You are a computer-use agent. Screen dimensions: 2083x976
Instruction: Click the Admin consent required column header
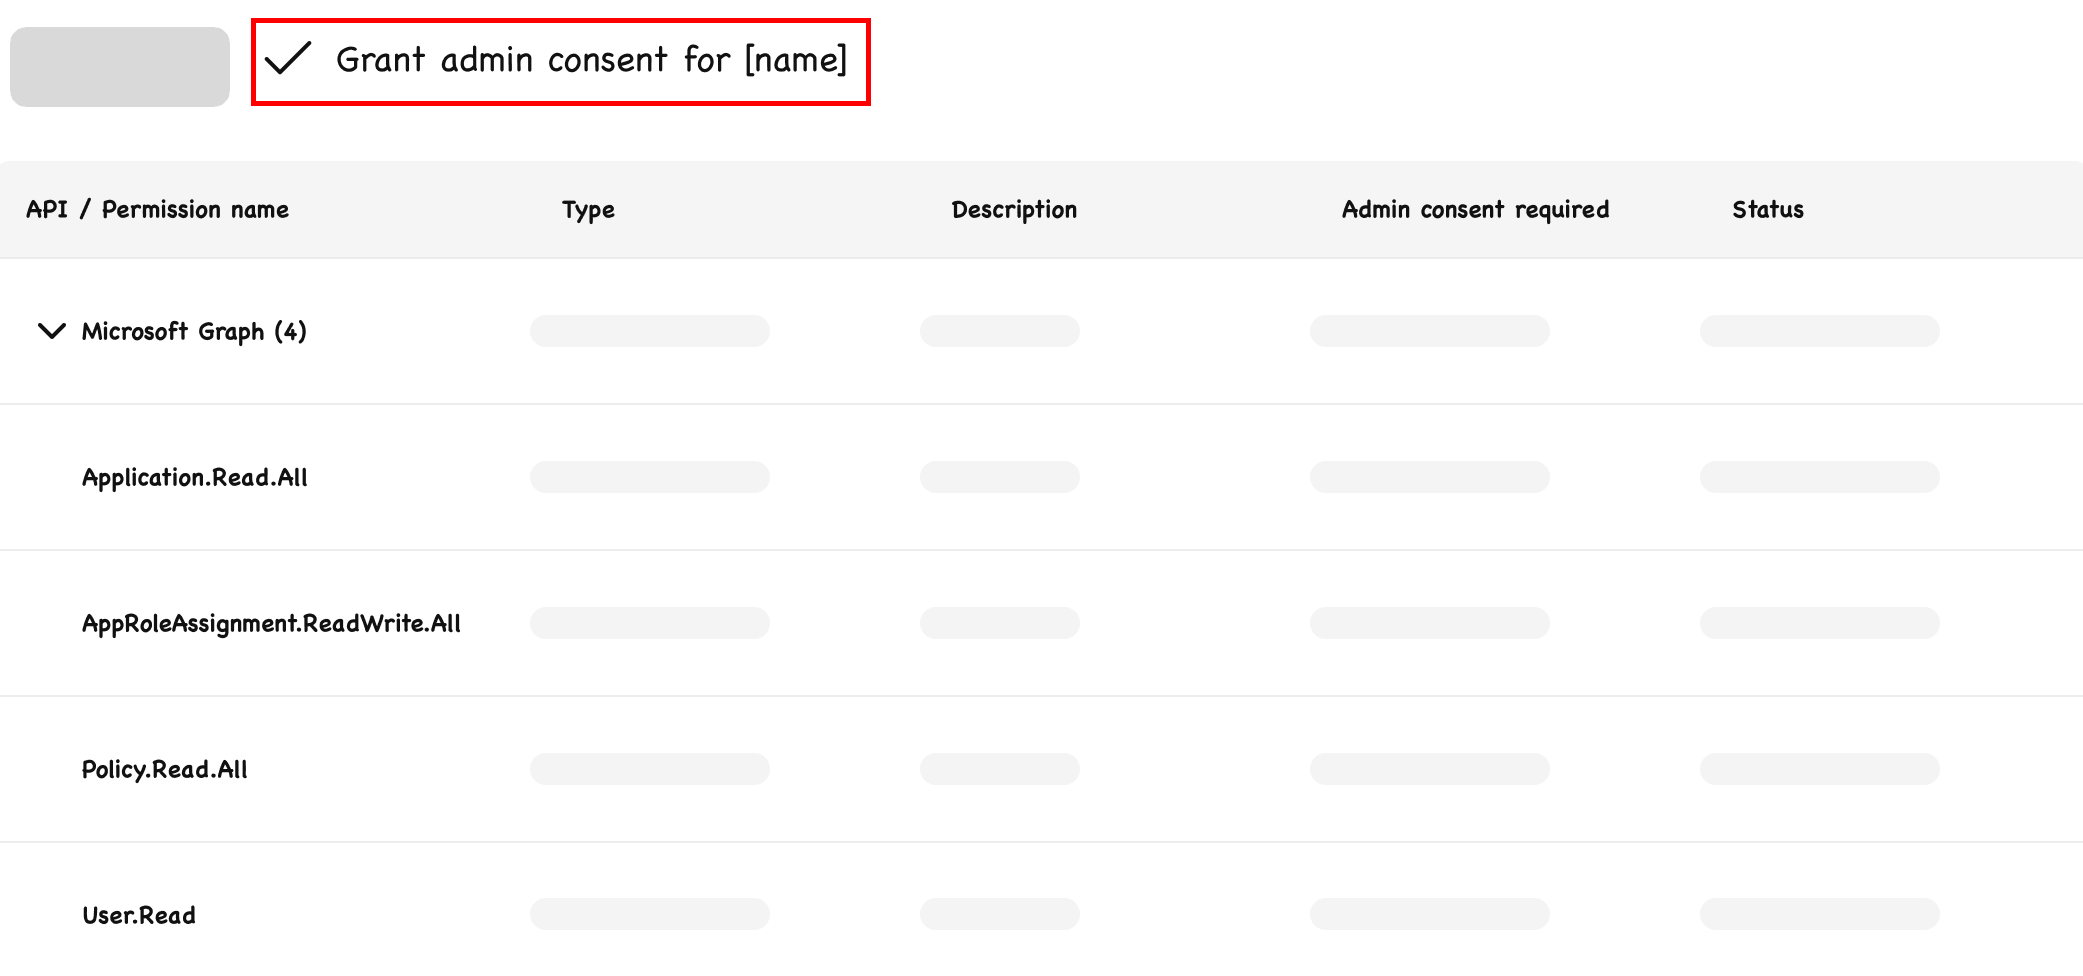coord(1475,210)
